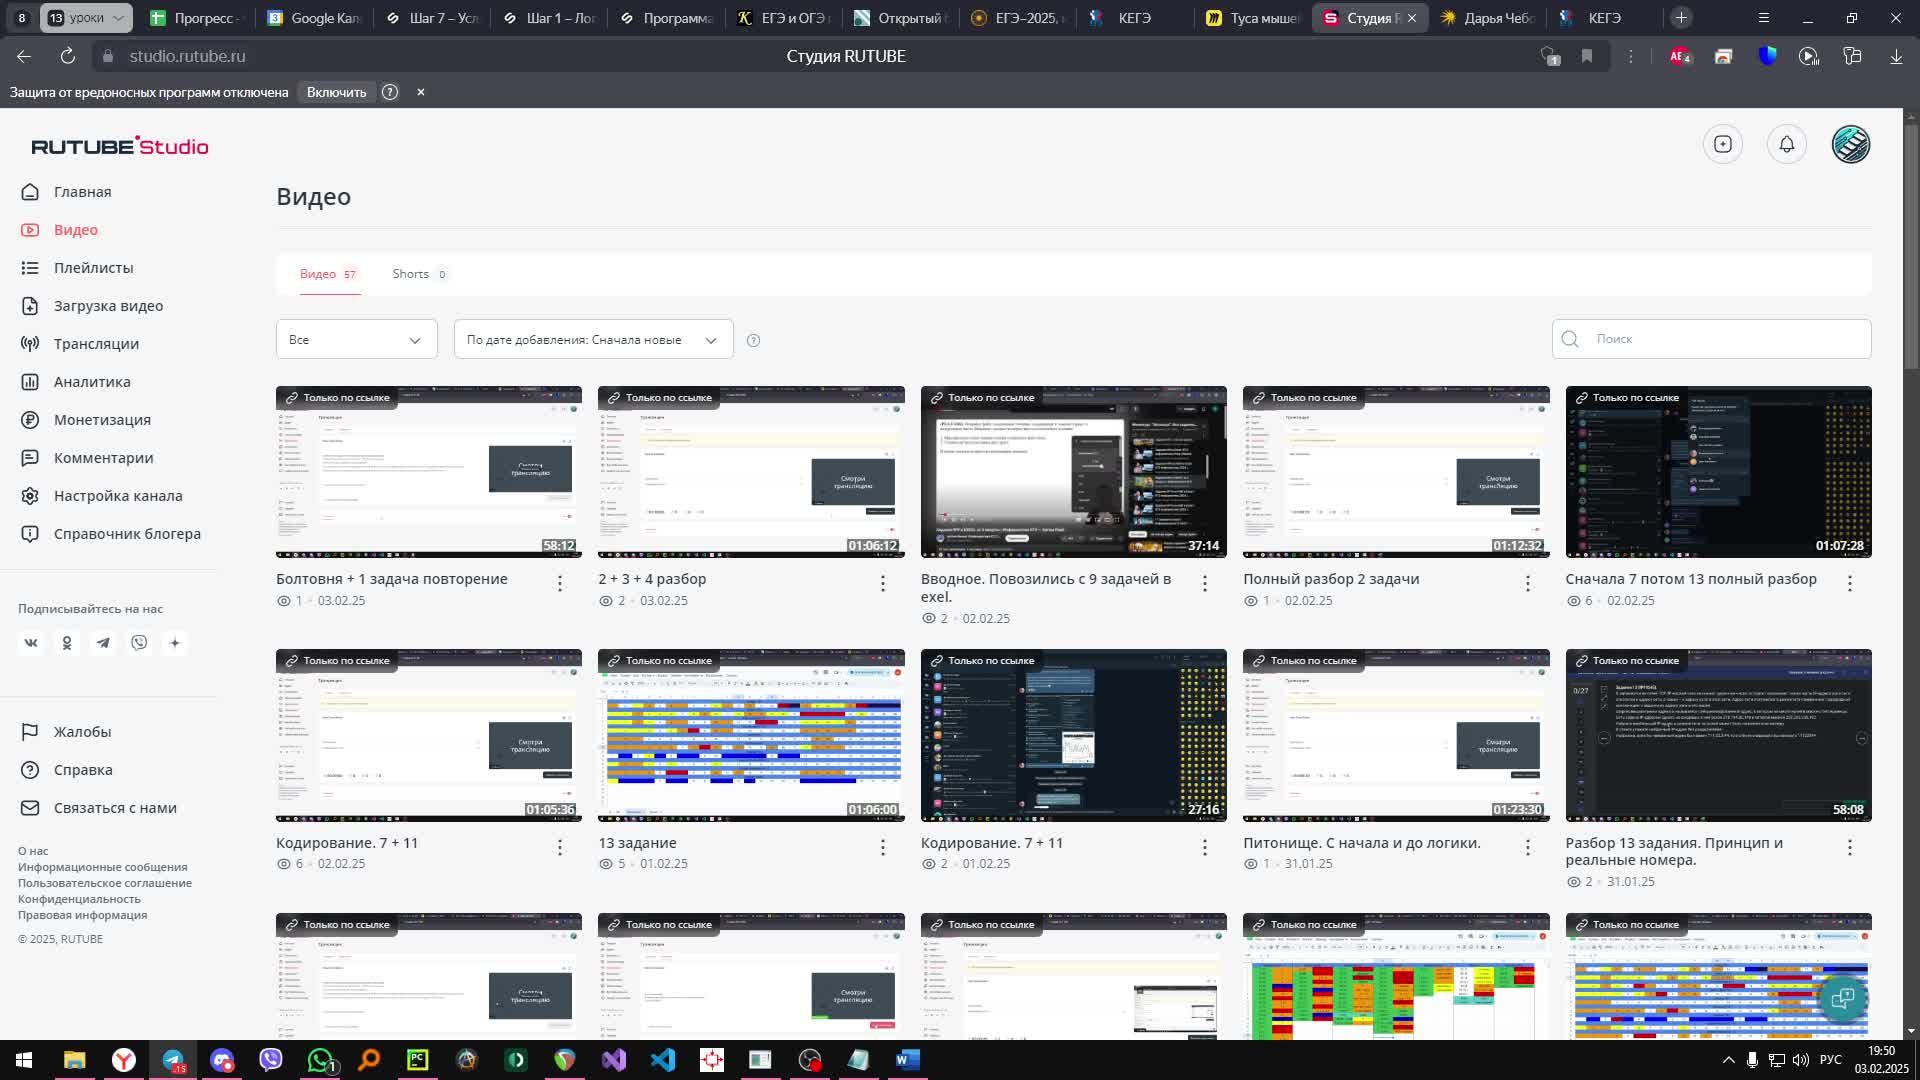Open options for Сначала 7 потом 13

coord(1850,583)
